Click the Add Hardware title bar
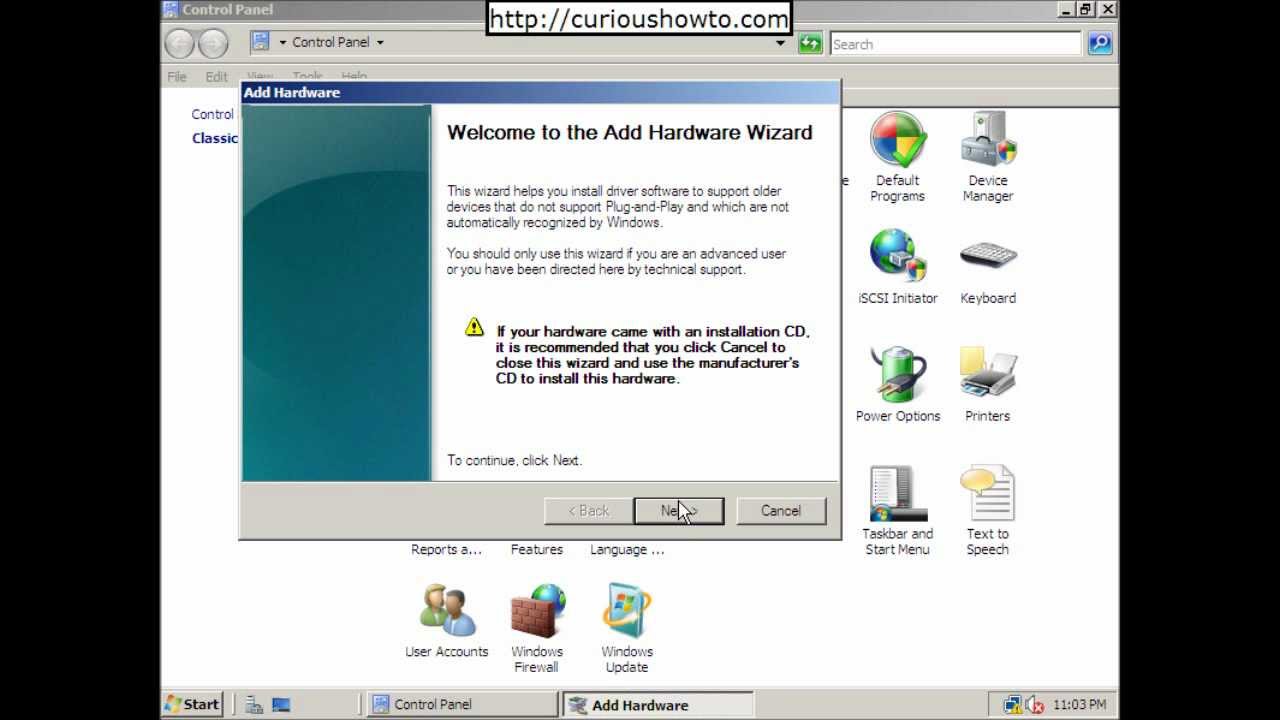This screenshot has width=1280, height=720. (x=540, y=92)
